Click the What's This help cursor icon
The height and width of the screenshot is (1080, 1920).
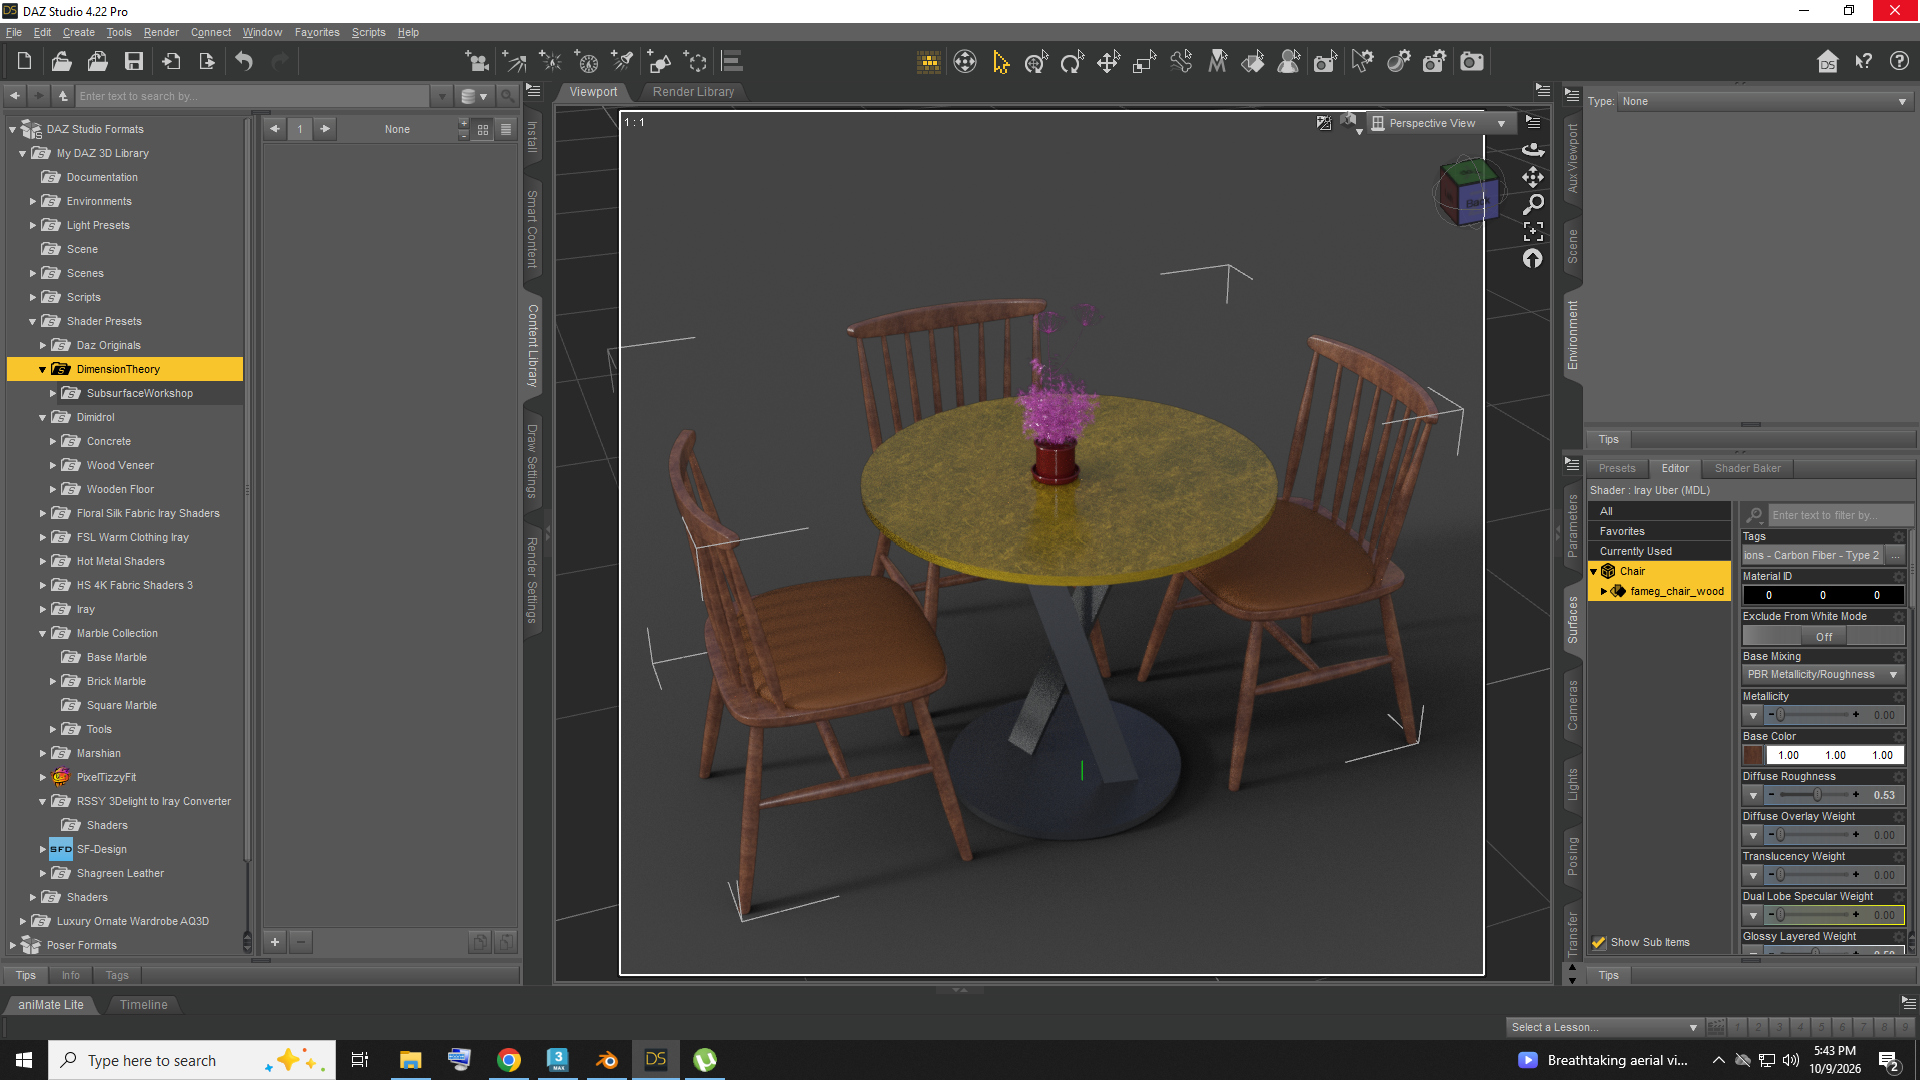pos(1863,62)
